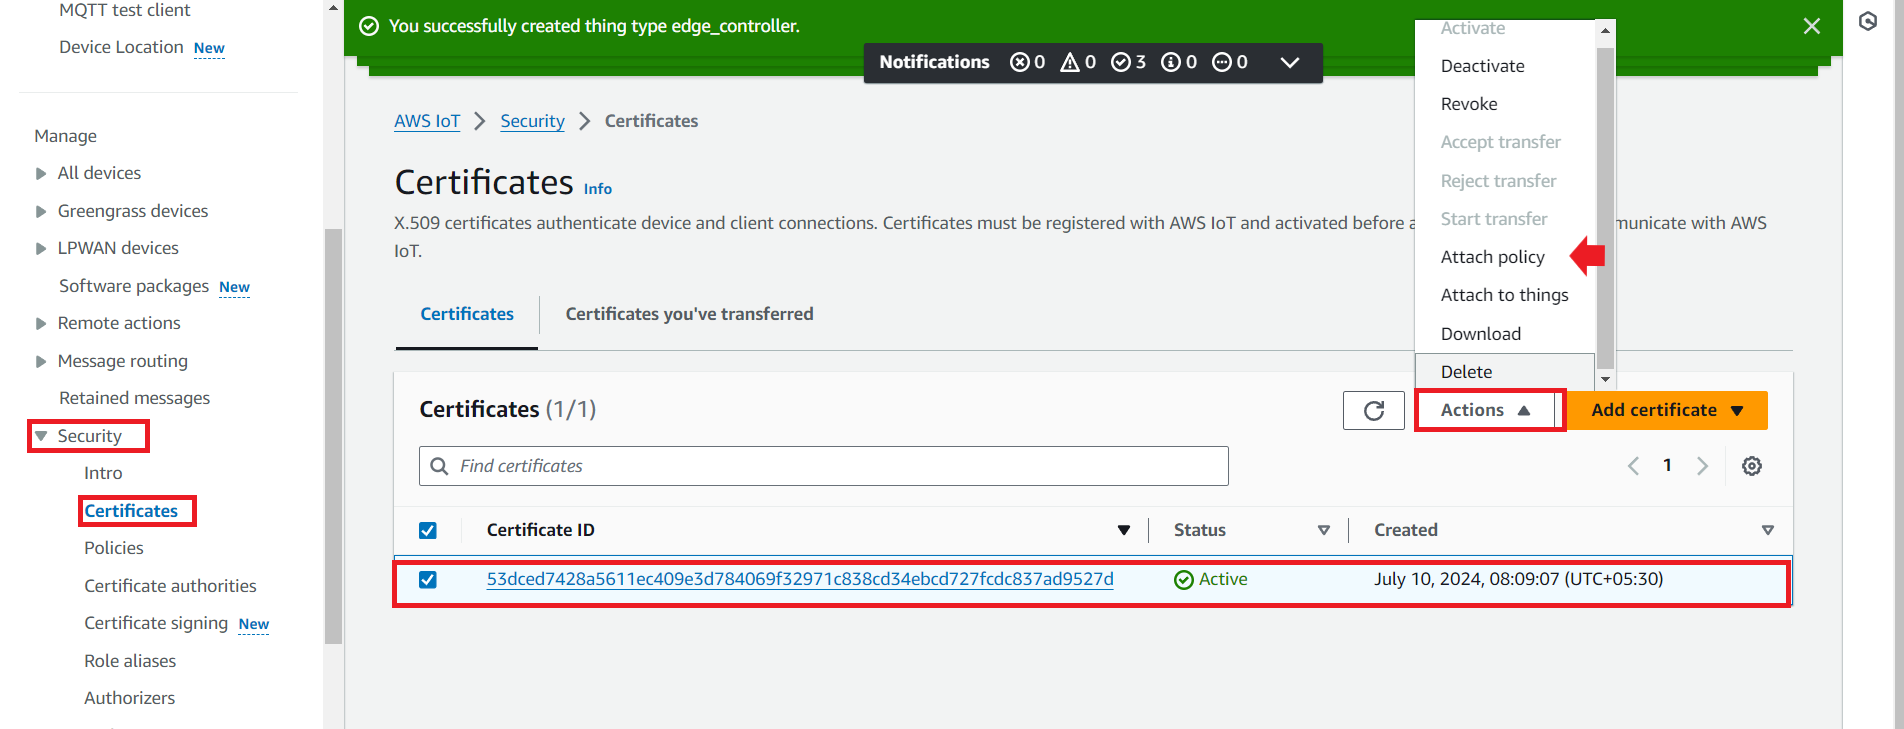The image size is (1904, 729).
Task: Expand LPWAN devices section
Action: [41, 248]
